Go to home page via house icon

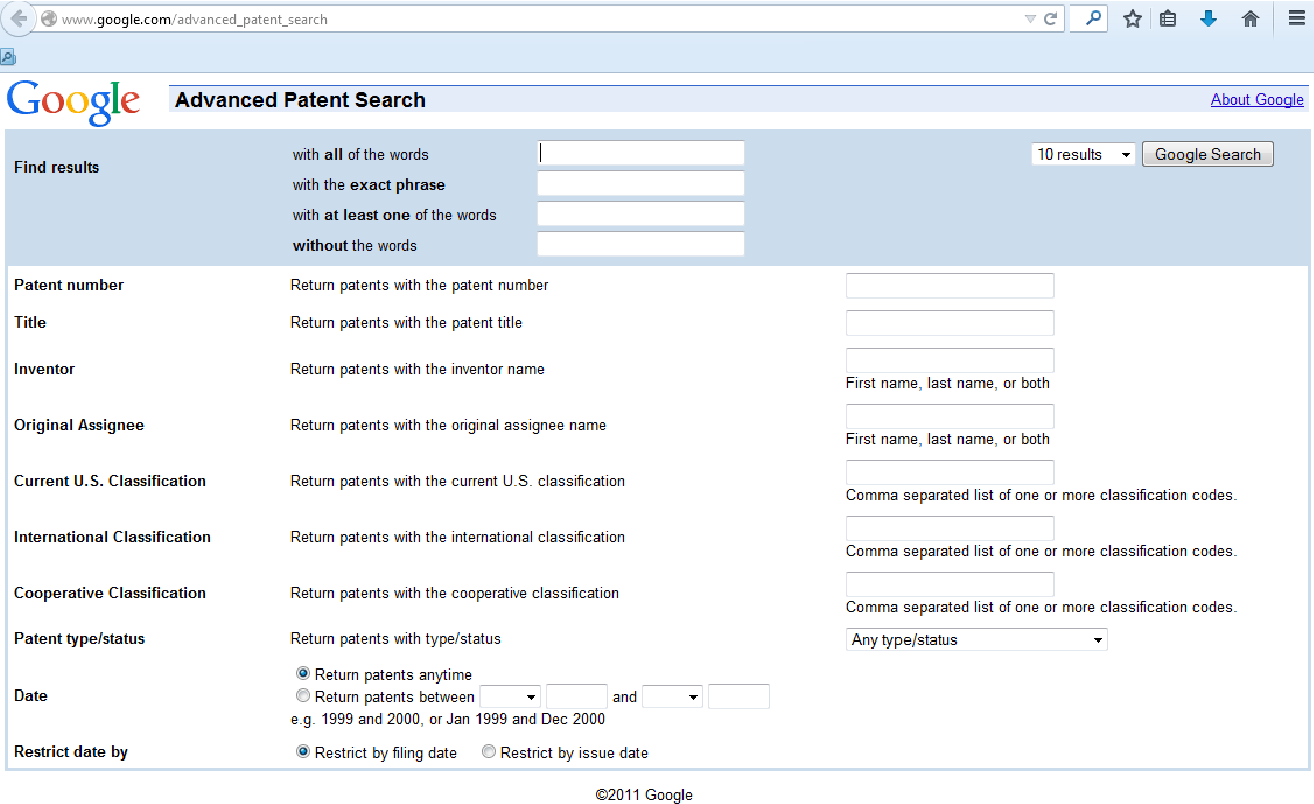1250,19
